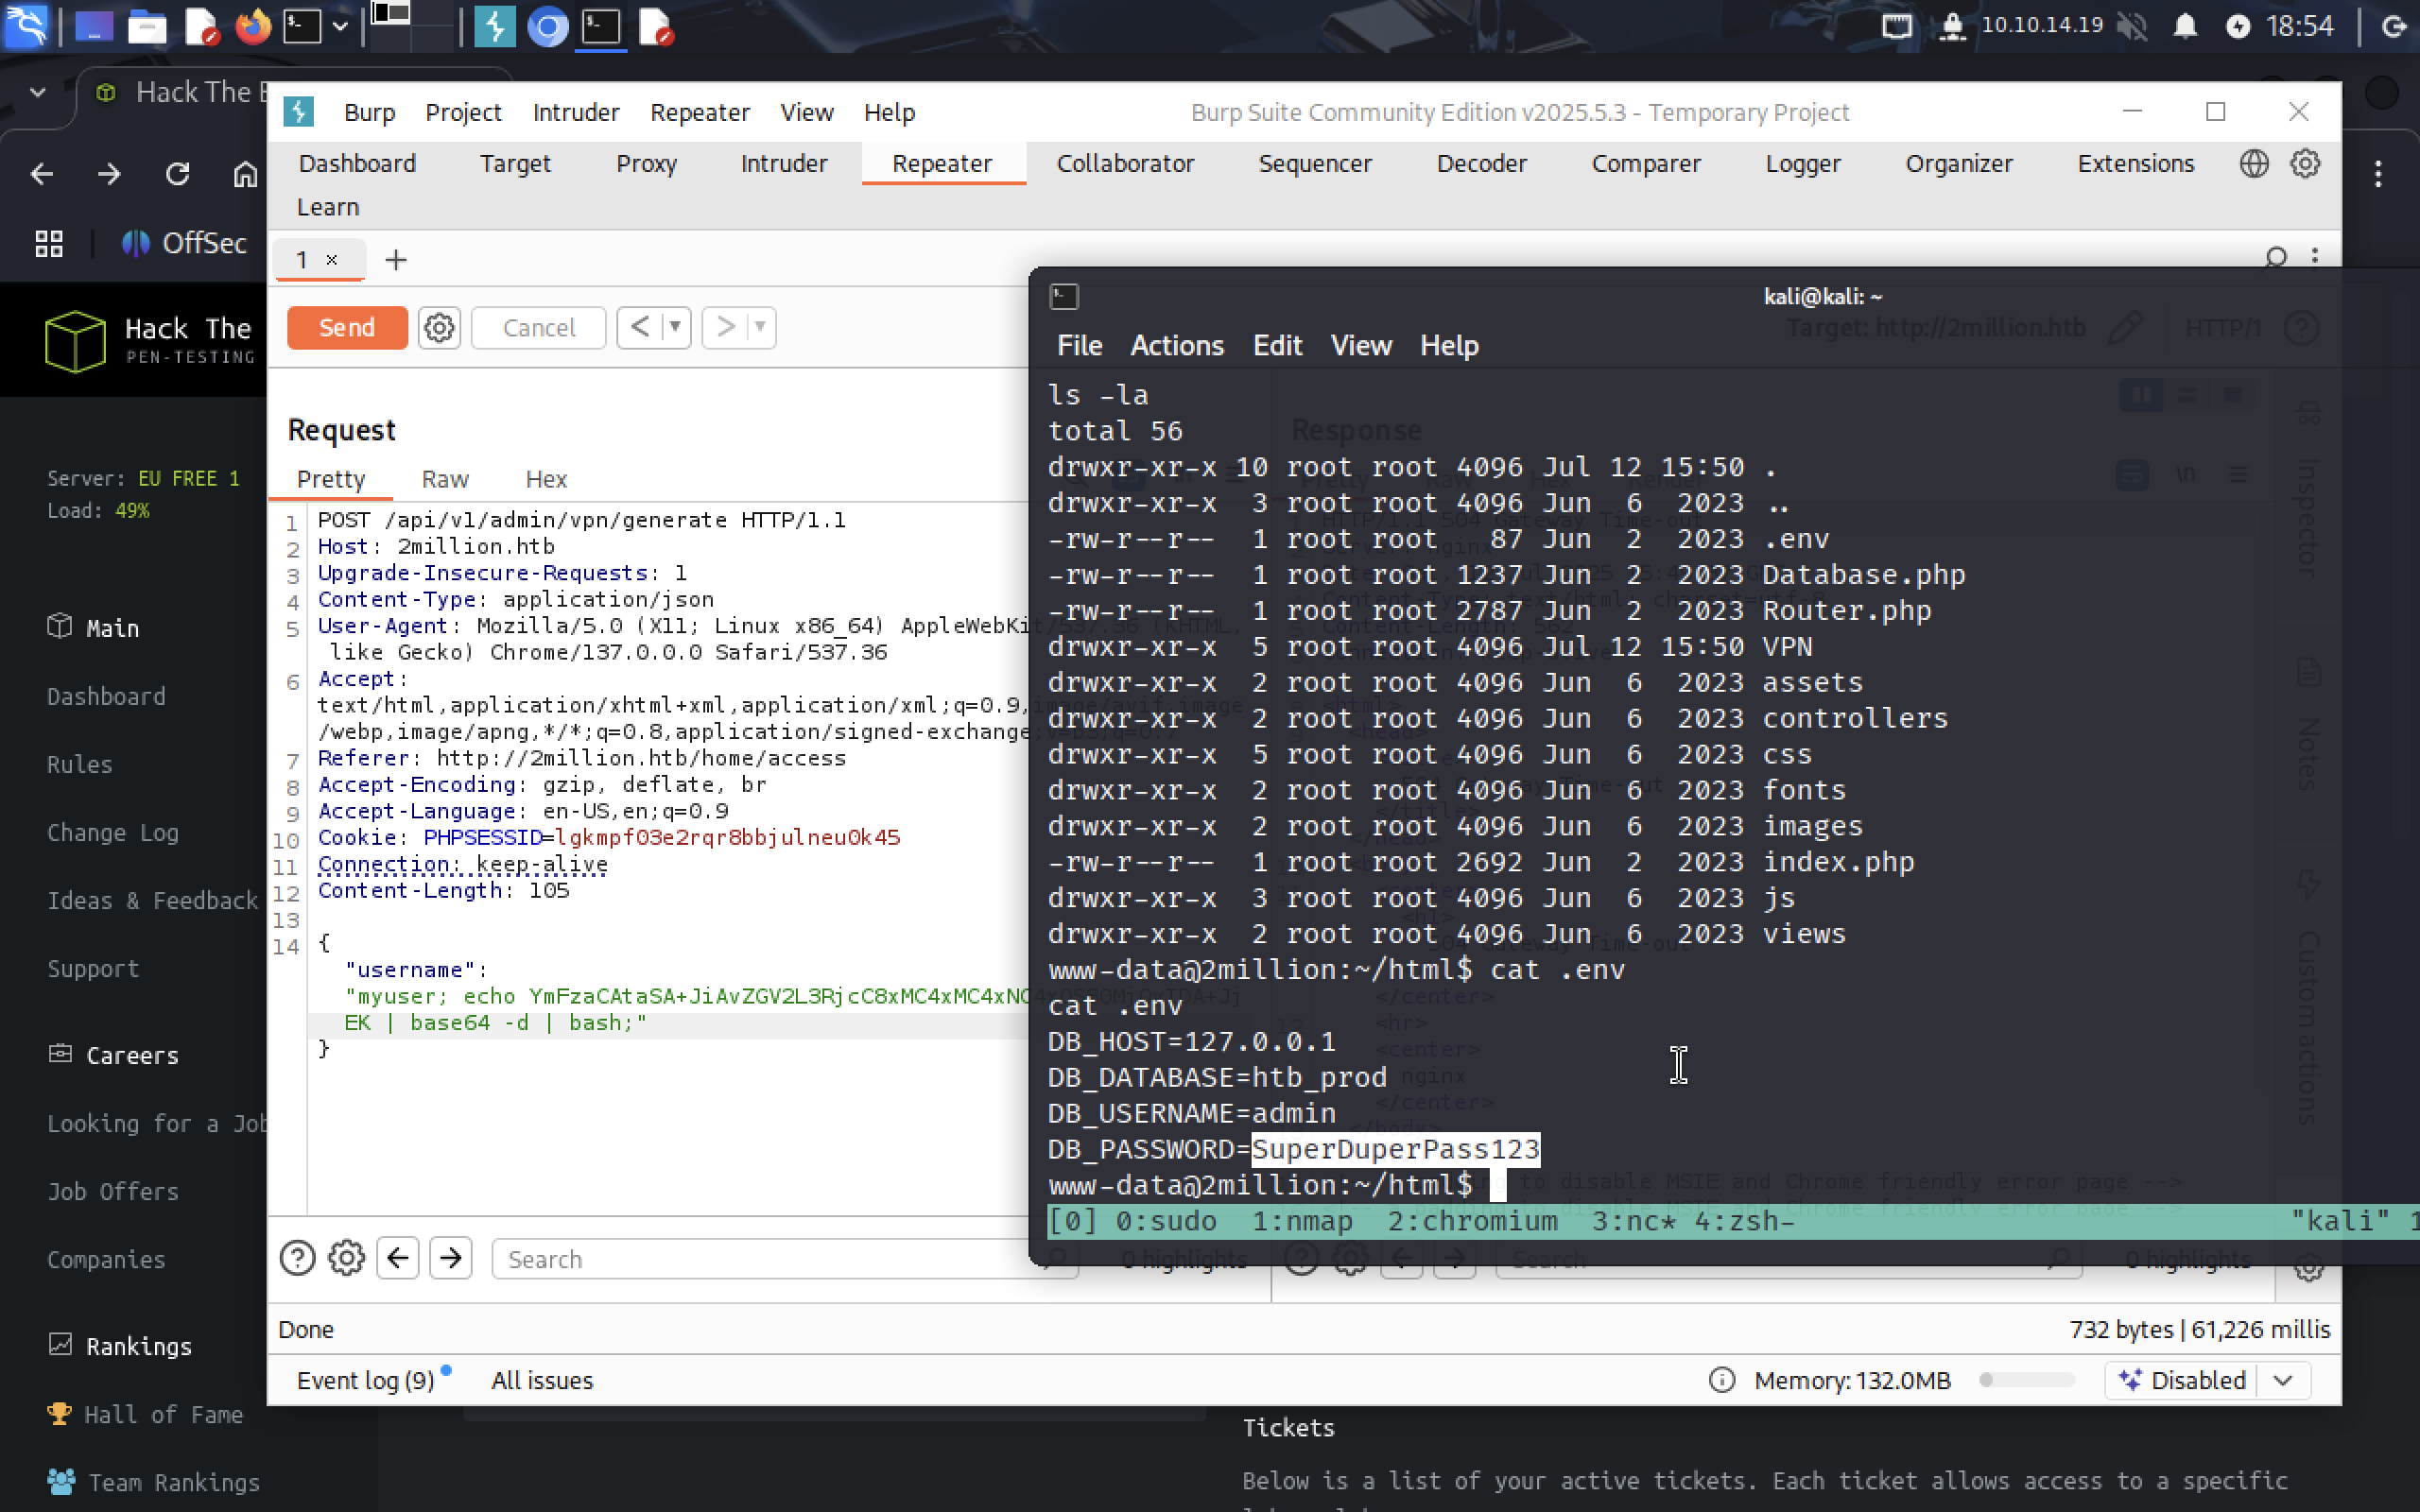Jump to previous search match arrow
2420x1512 pixels.
coord(398,1258)
